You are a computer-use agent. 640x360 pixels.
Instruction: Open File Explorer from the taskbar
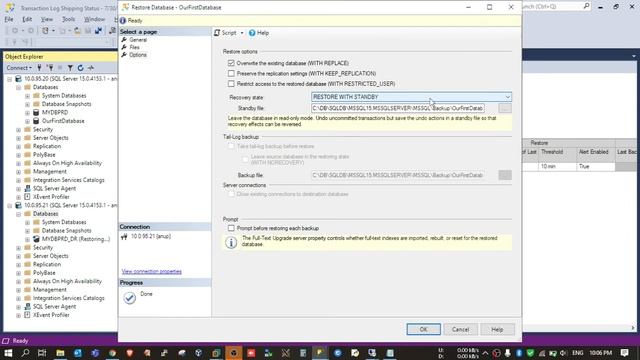pos(60,353)
